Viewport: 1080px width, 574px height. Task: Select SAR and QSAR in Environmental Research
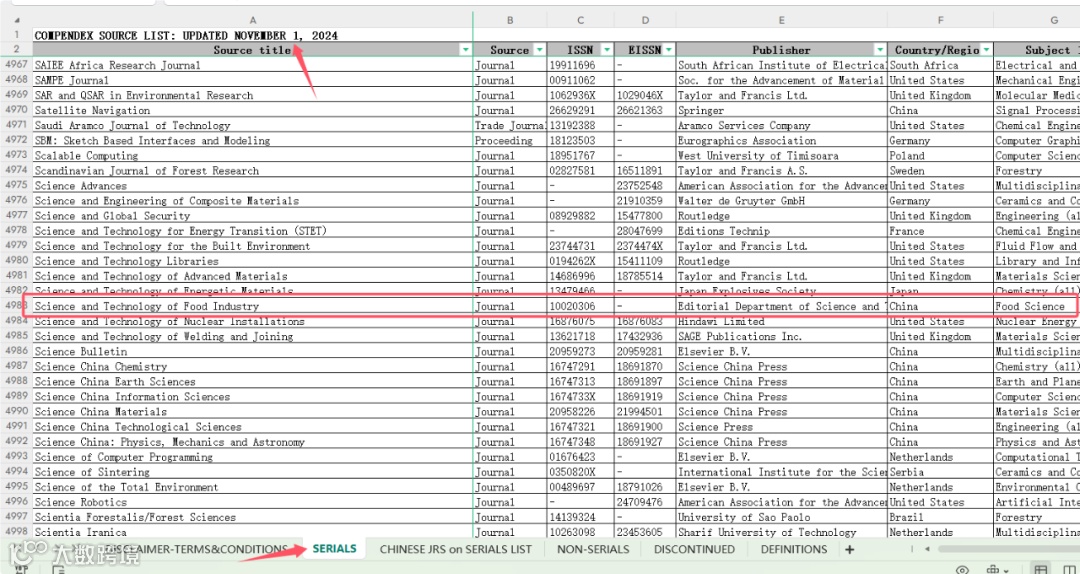253,96
